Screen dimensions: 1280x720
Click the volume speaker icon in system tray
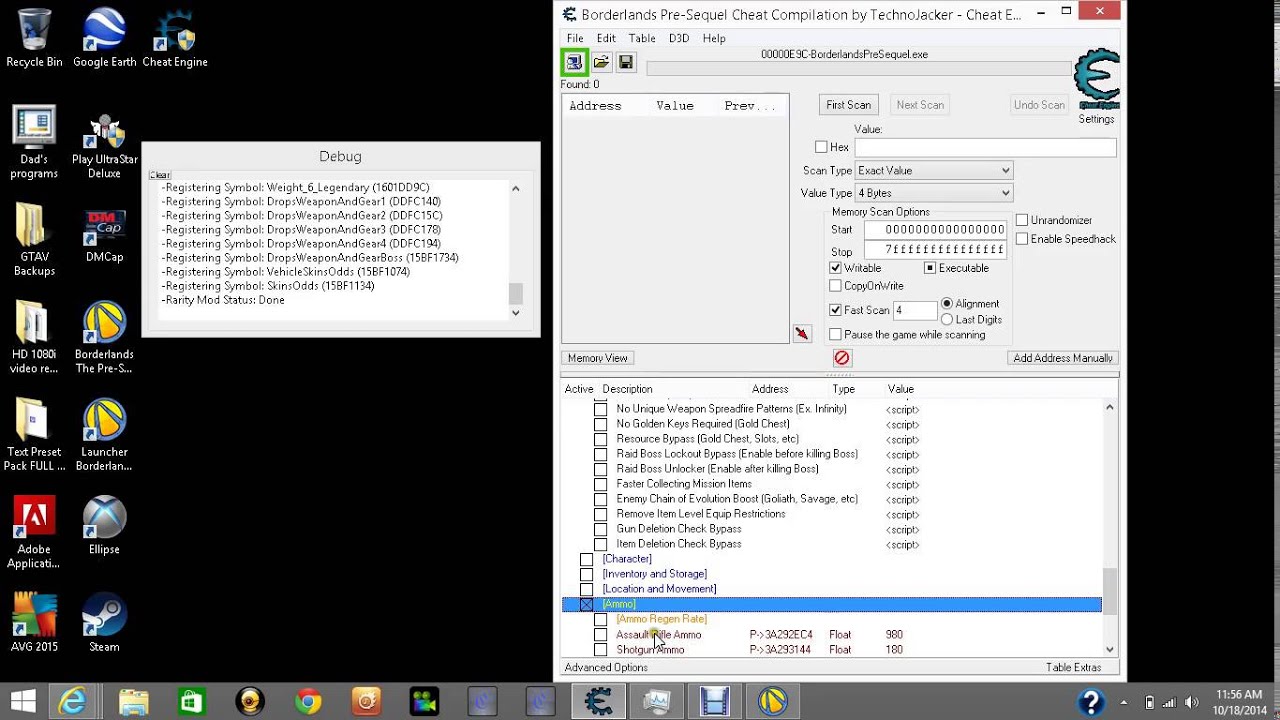(x=1192, y=702)
